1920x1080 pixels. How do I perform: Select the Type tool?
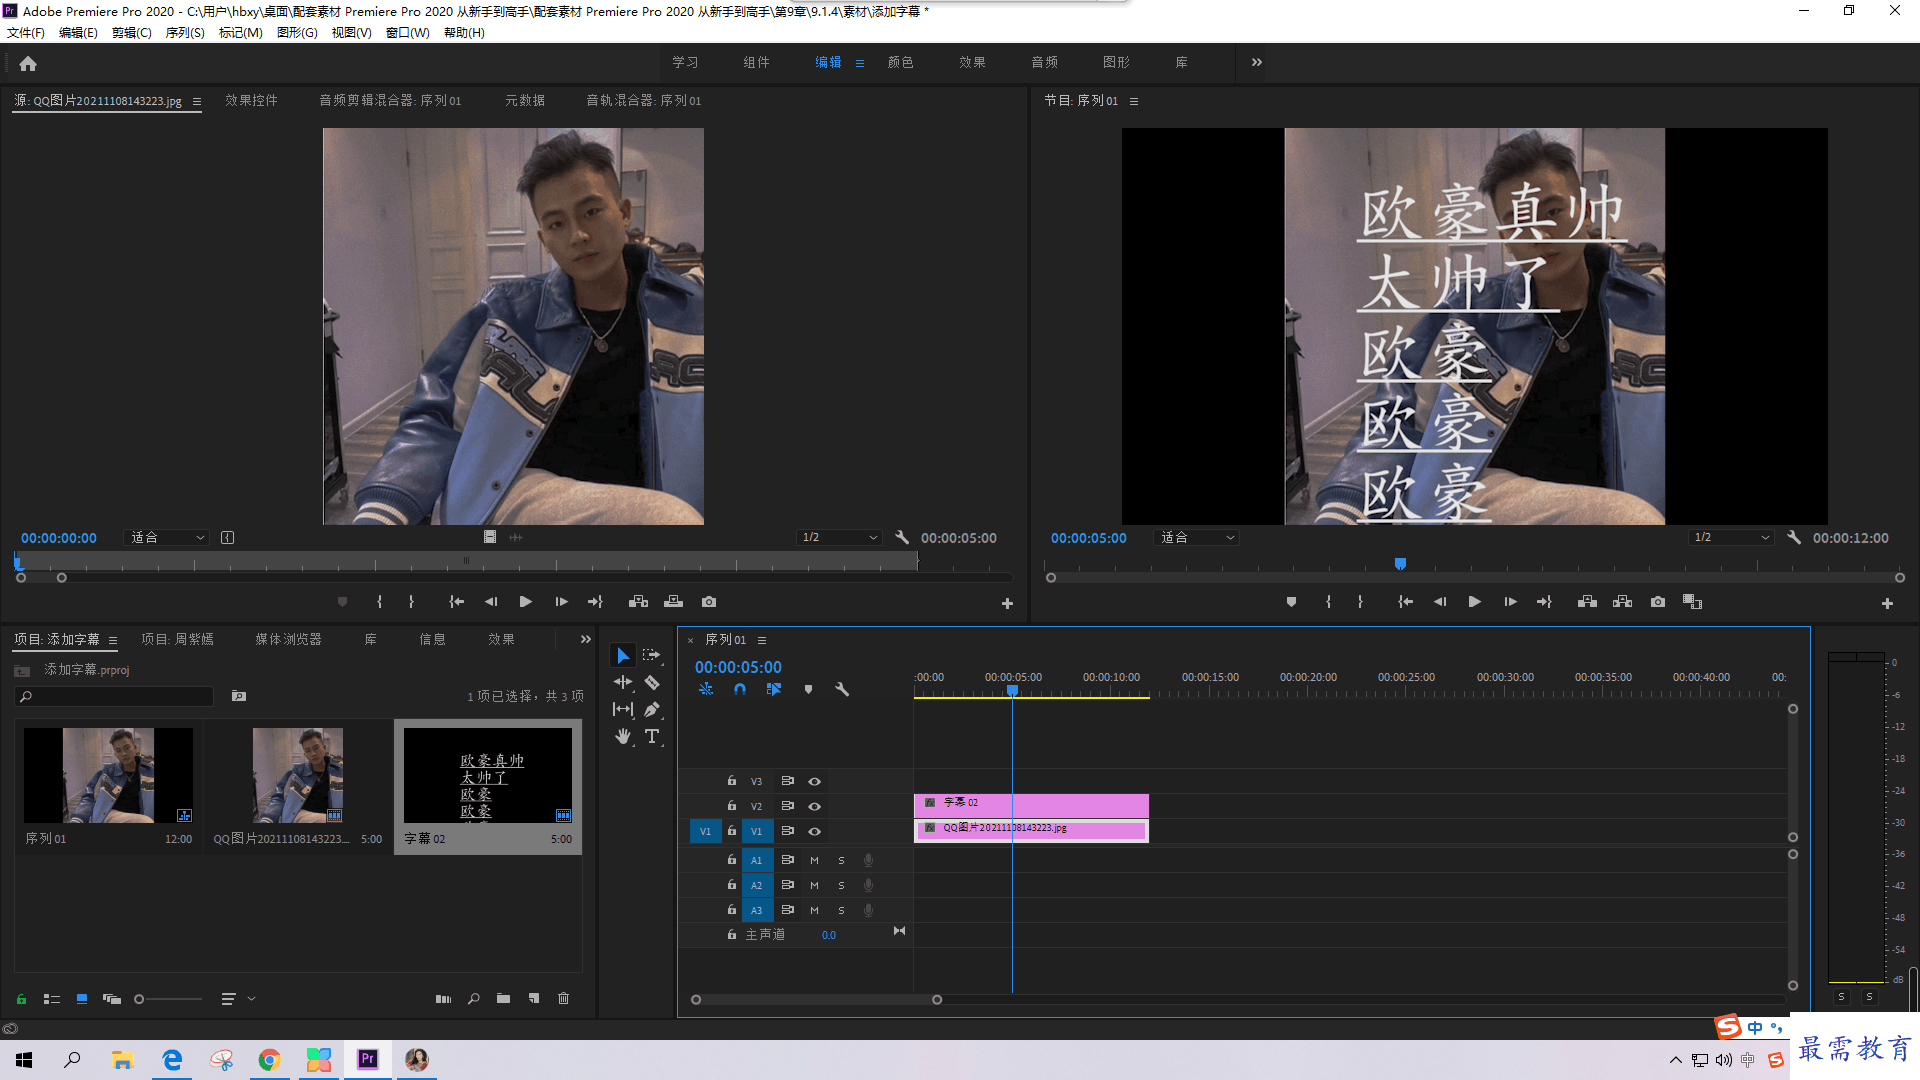tap(652, 736)
